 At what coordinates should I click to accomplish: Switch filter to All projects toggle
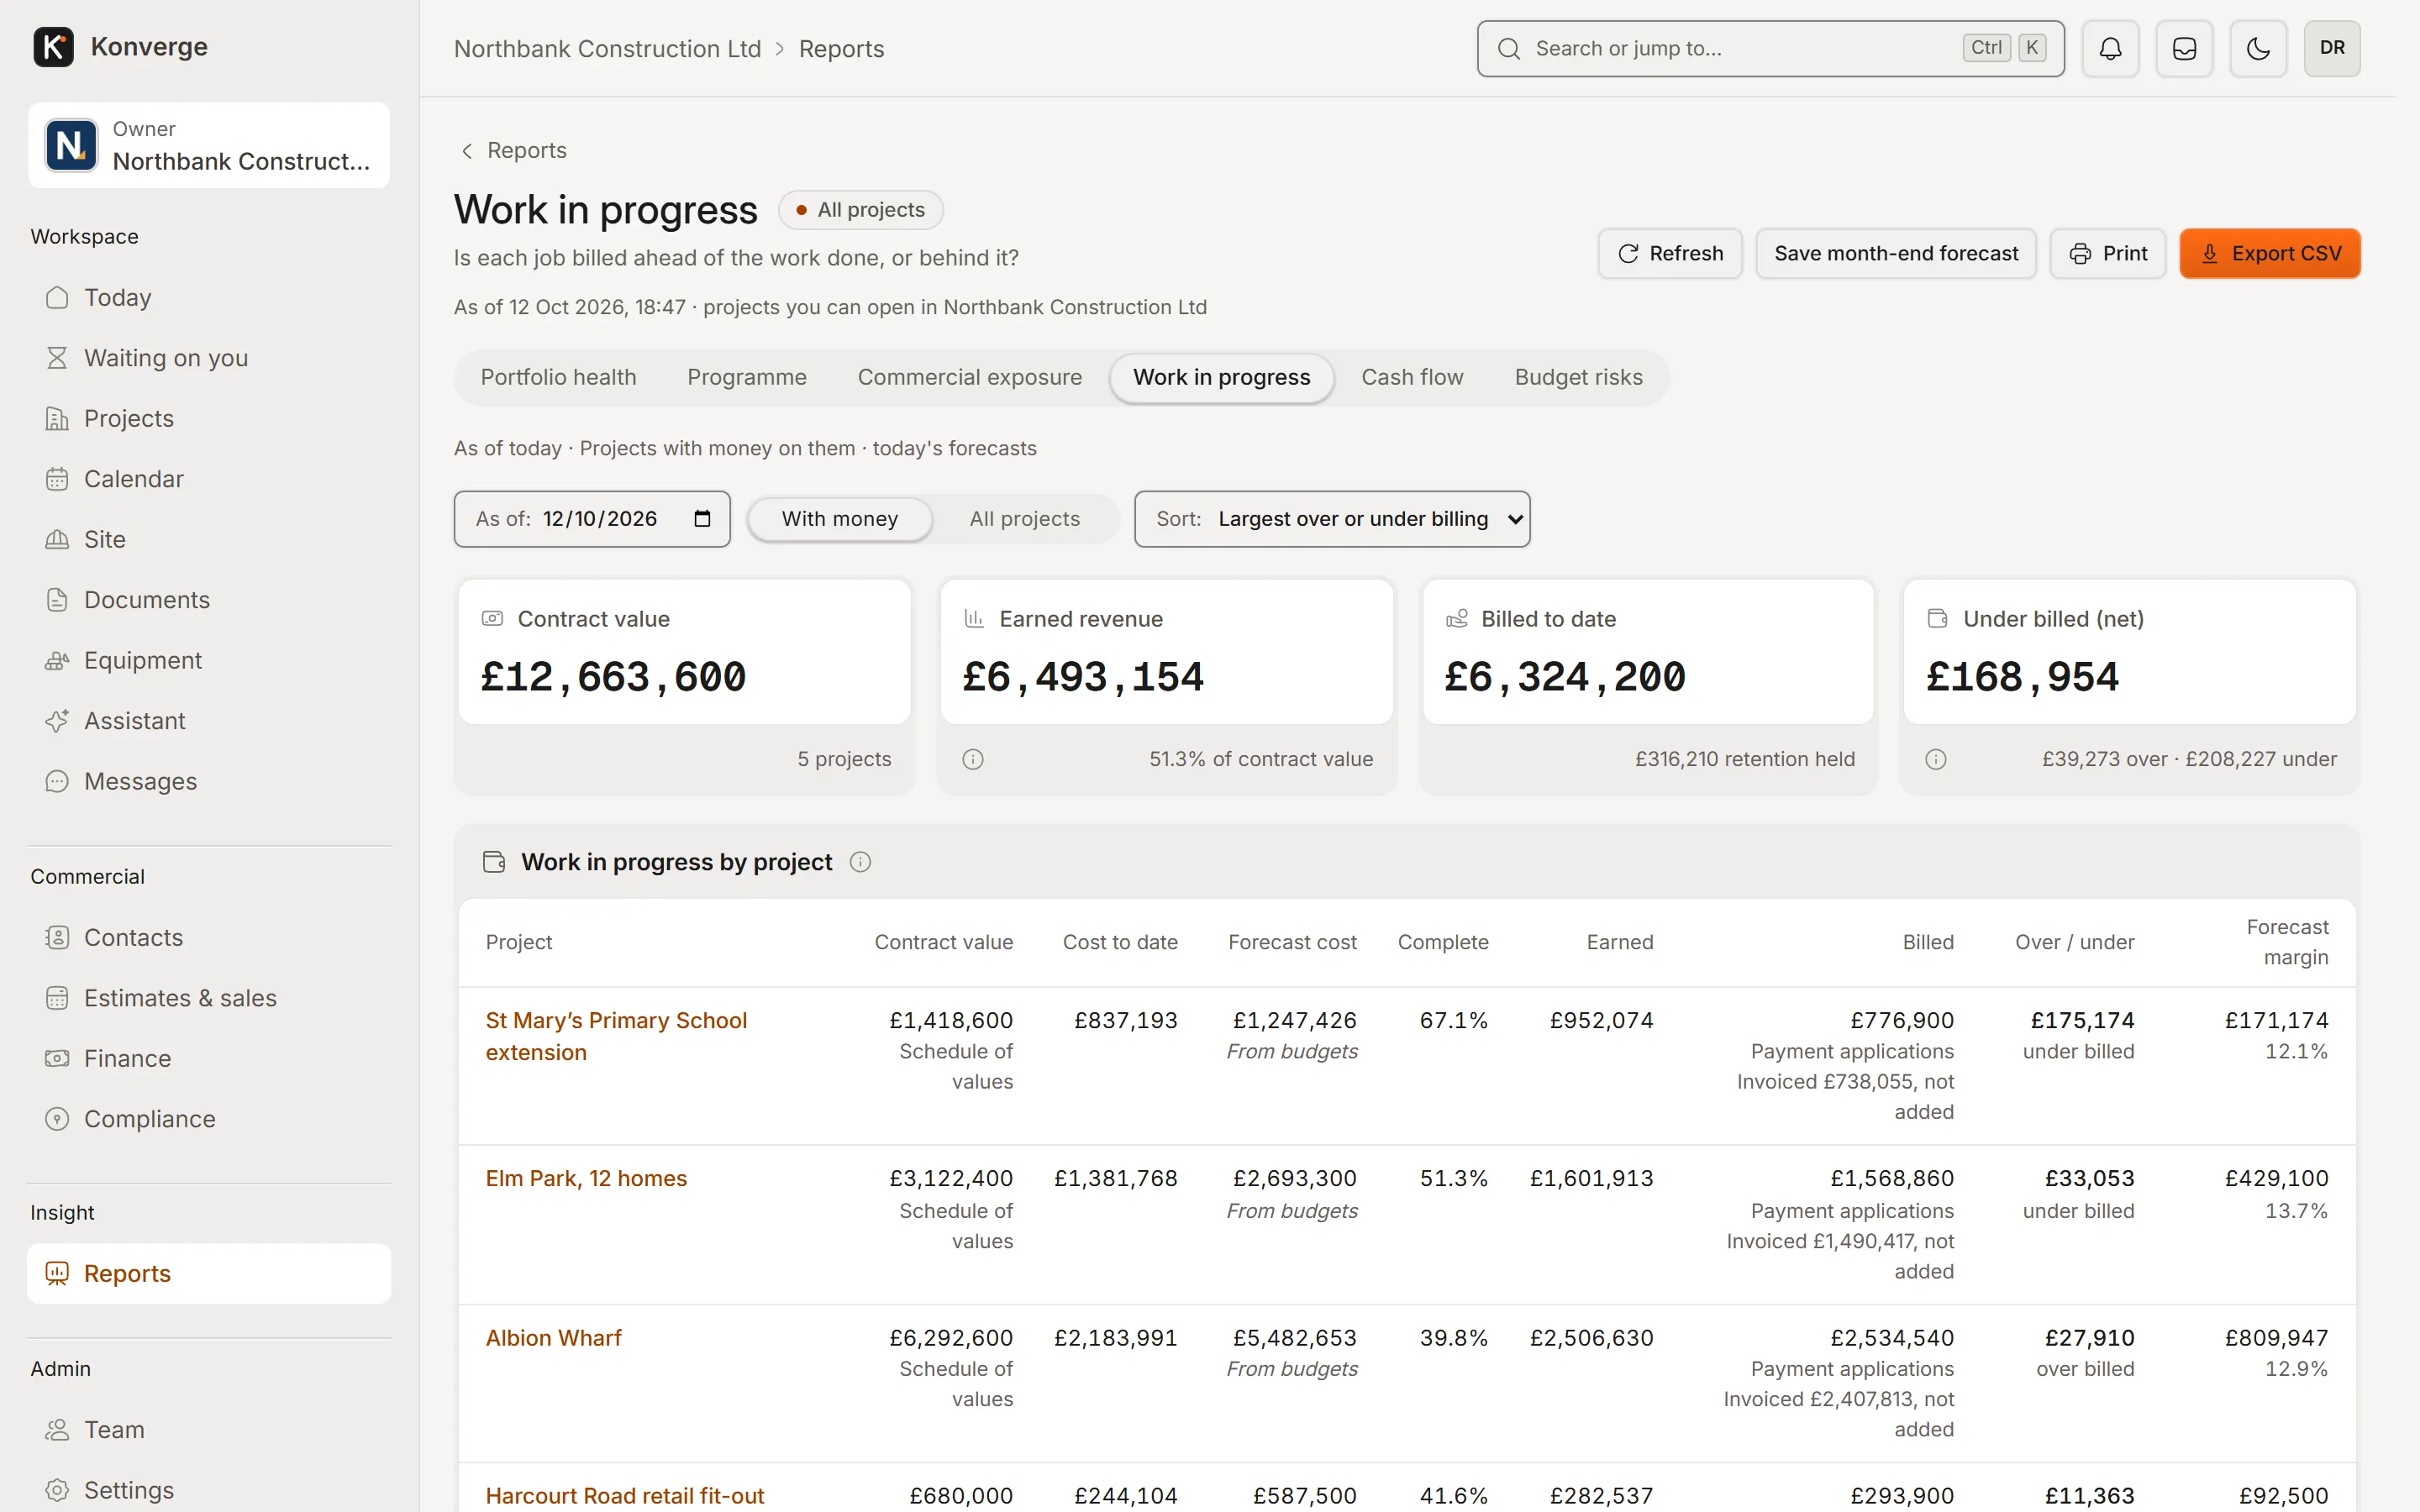(1024, 519)
